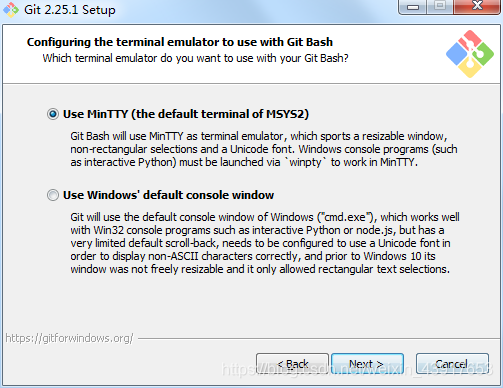Click the "Use MinTTY (the default terminal of MSYS2)" label

pyautogui.click(x=186, y=114)
